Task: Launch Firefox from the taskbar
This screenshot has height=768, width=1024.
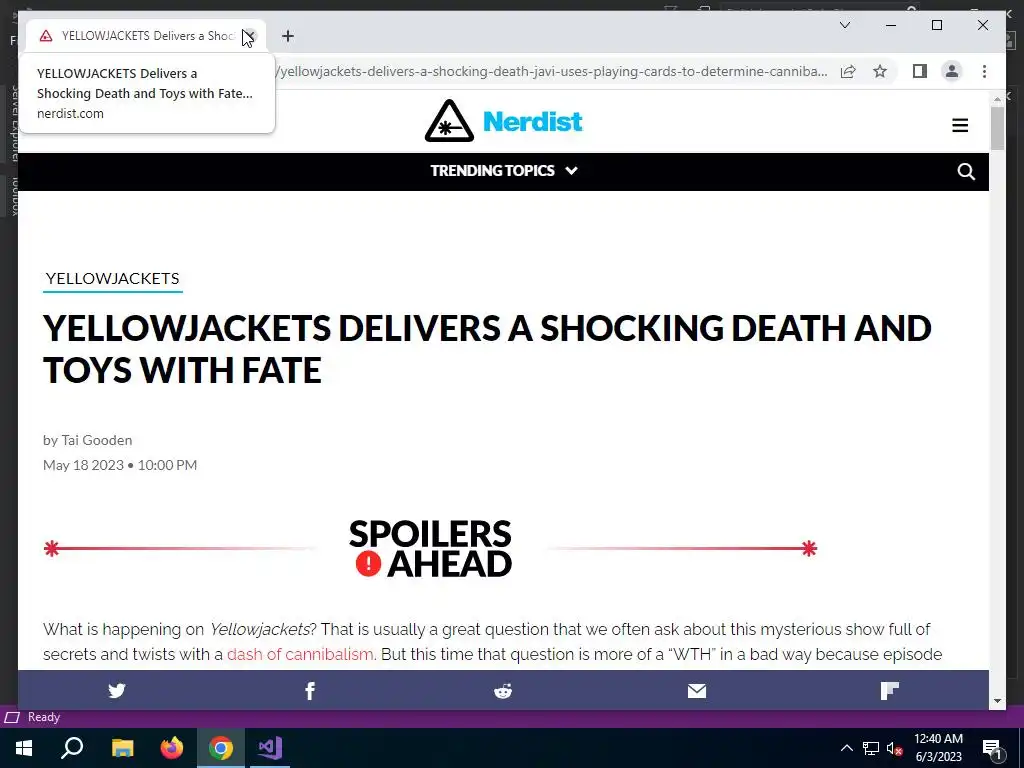Action: click(172, 748)
